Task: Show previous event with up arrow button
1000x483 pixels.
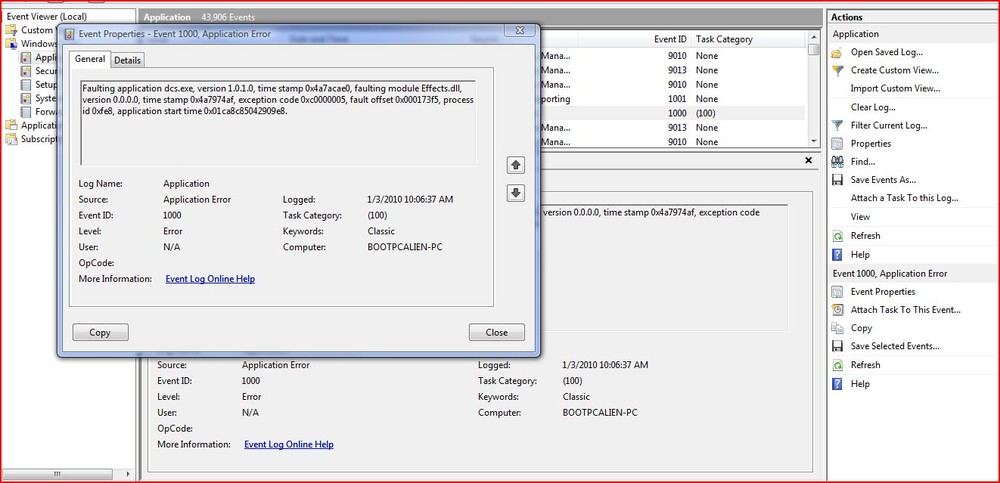Action: click(515, 165)
